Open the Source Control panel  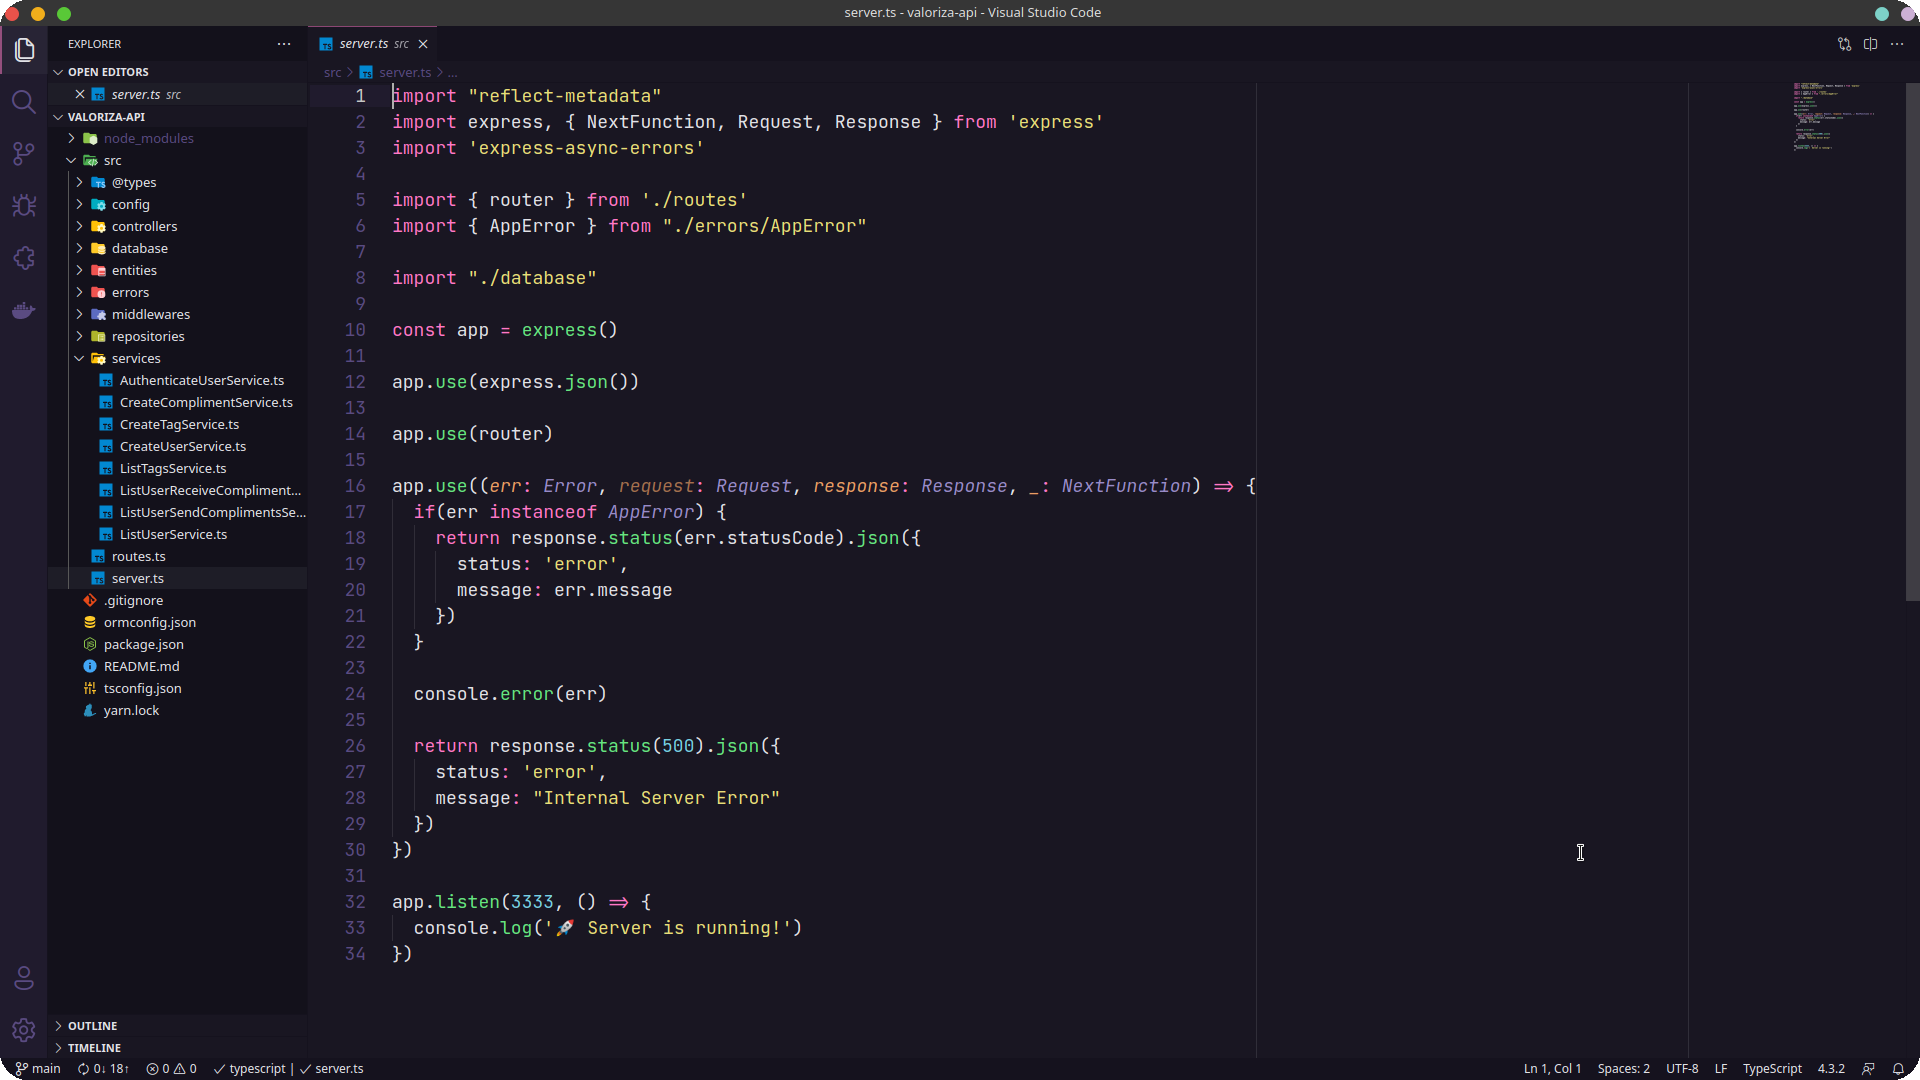click(x=24, y=153)
